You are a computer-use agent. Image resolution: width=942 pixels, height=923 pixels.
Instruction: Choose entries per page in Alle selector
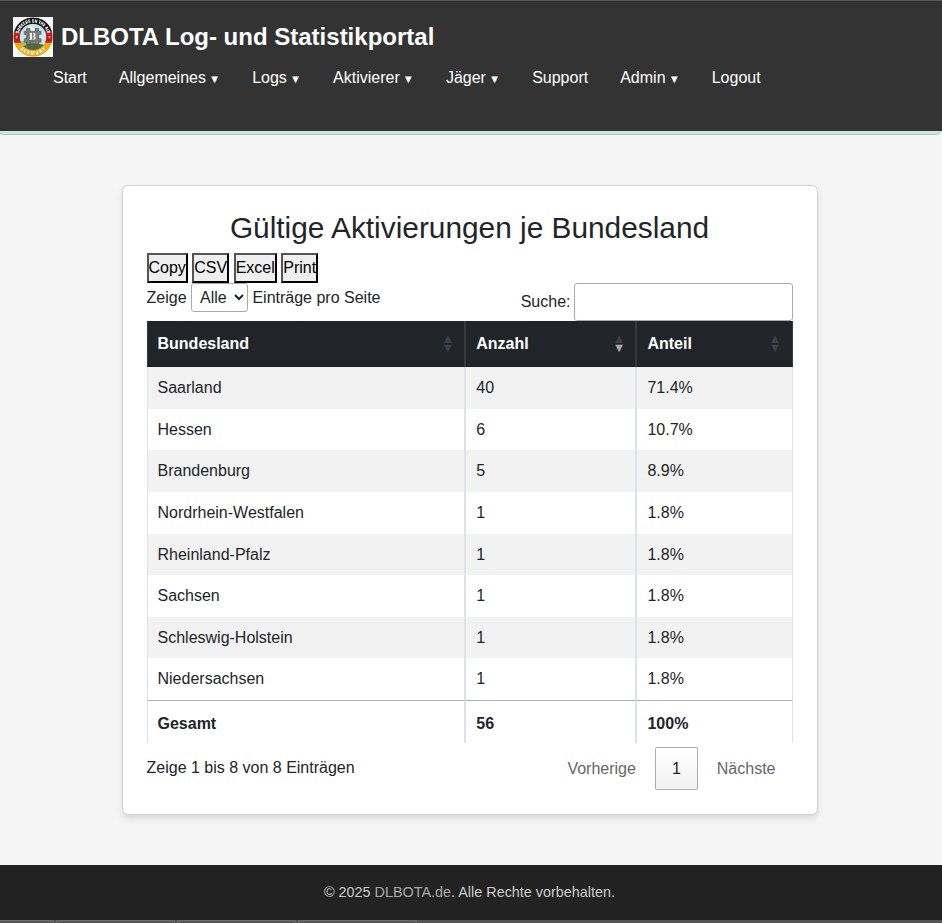219,298
